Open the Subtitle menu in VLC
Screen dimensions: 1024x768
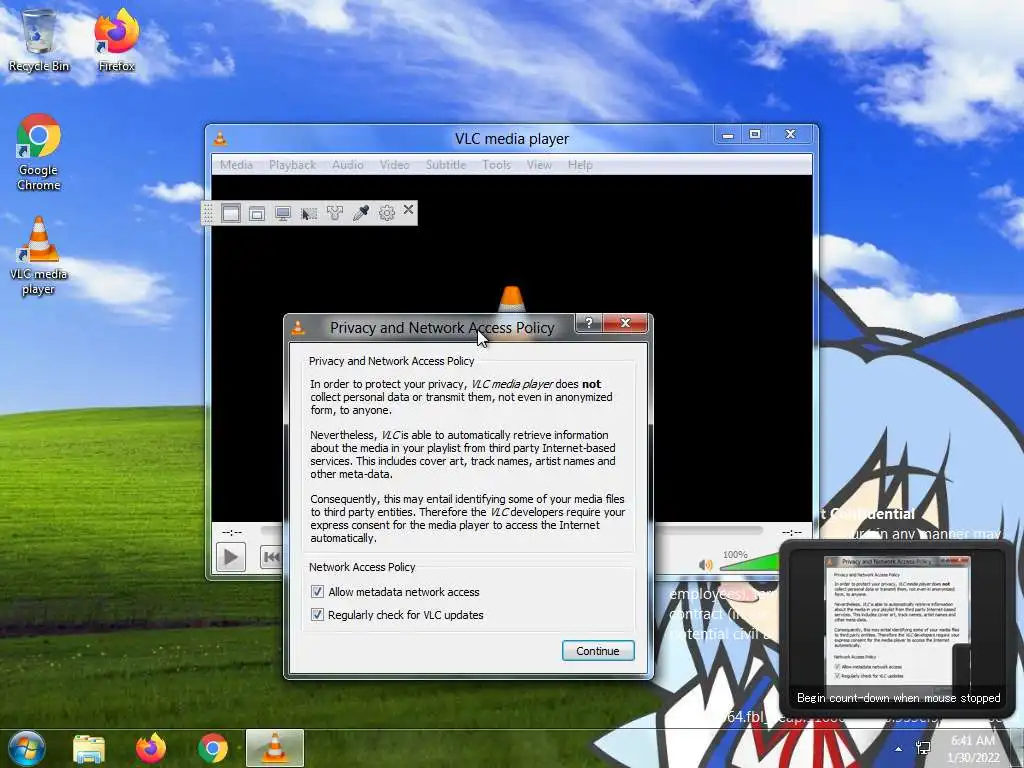[x=446, y=165]
